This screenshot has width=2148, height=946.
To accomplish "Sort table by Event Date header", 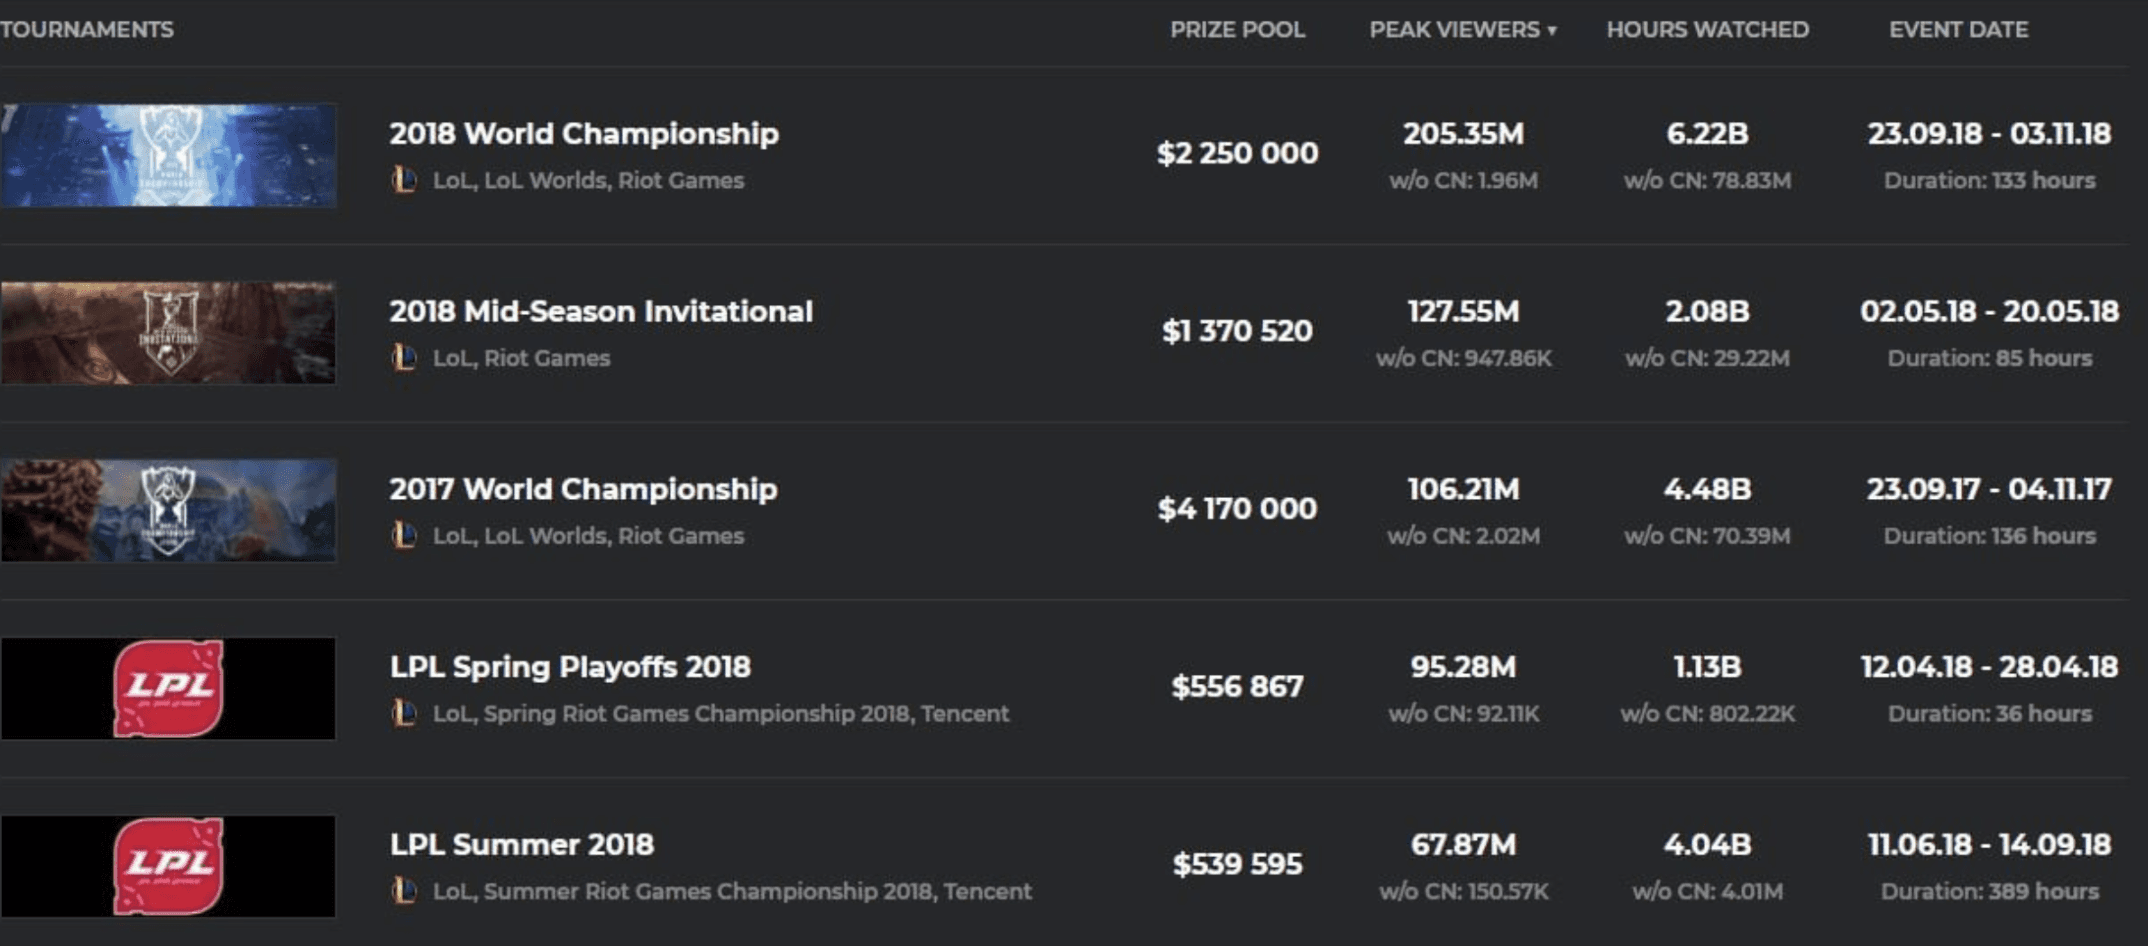I will point(1958,30).
